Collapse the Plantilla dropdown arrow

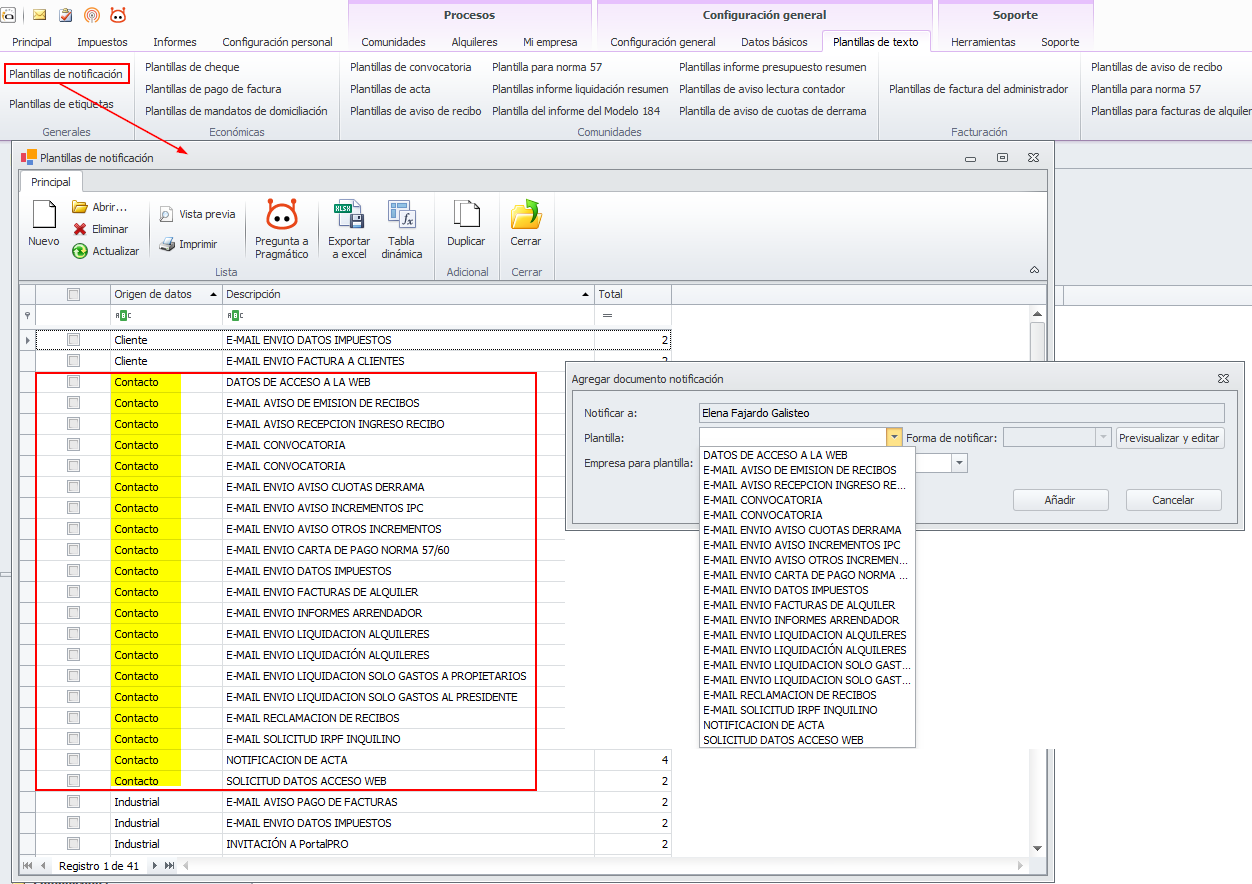893,438
